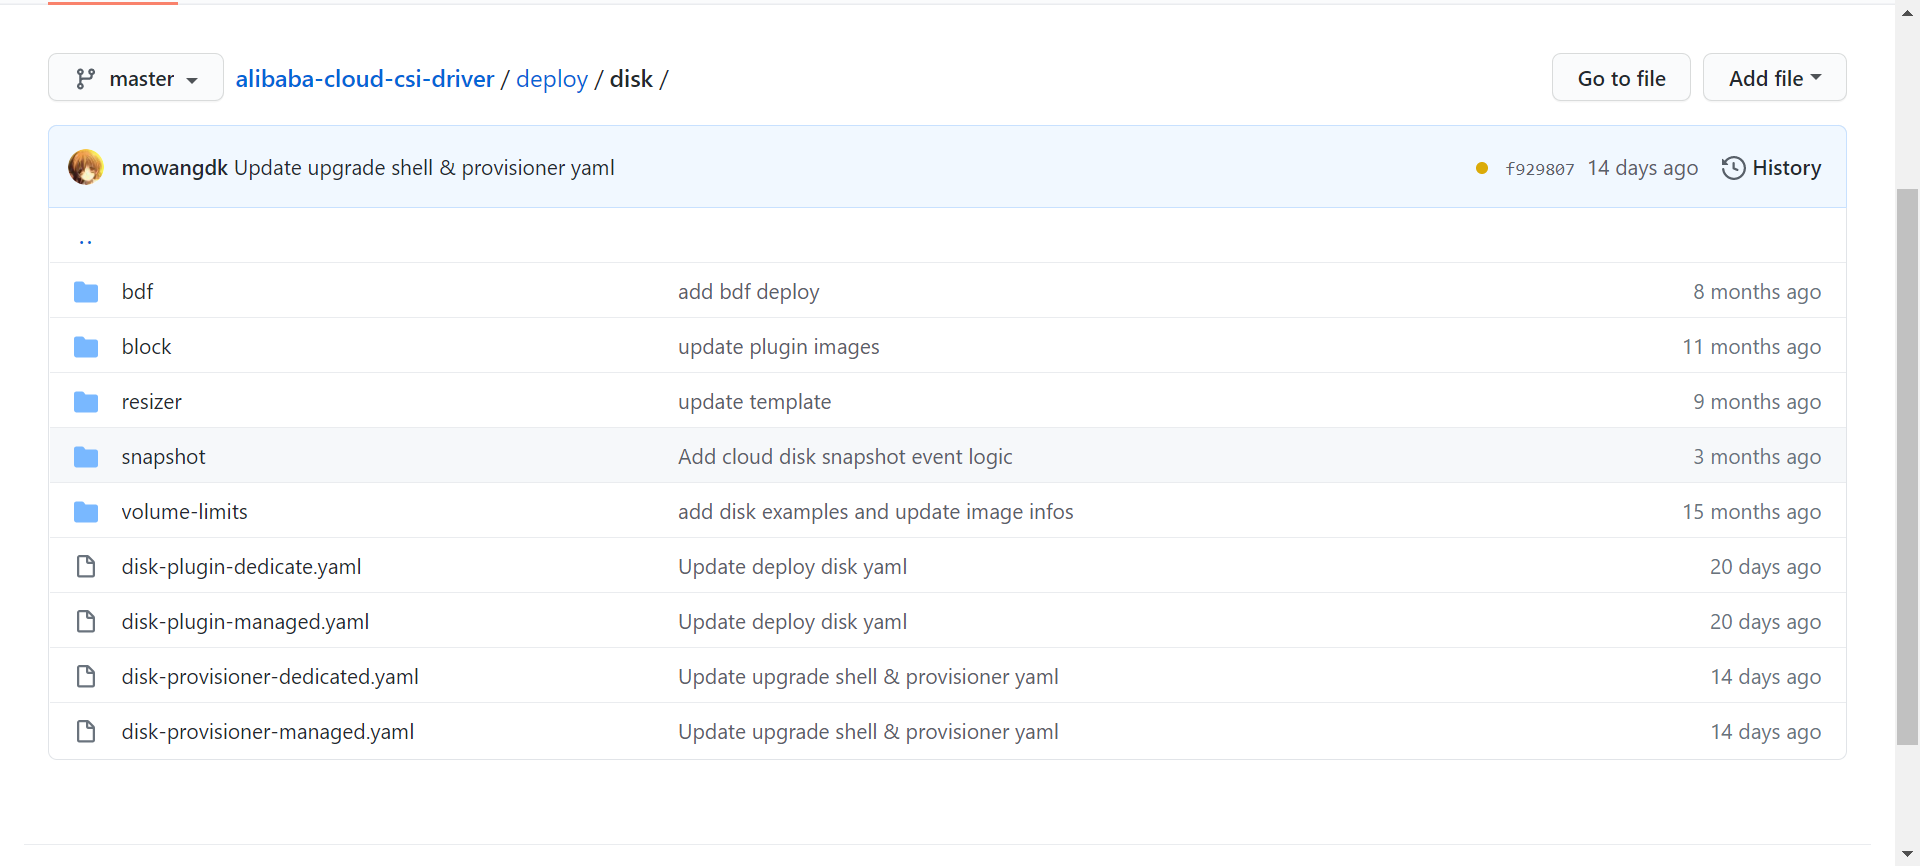Click '3 months ago' timestamp for snapshot
The image size is (1920, 866).
[1757, 456]
